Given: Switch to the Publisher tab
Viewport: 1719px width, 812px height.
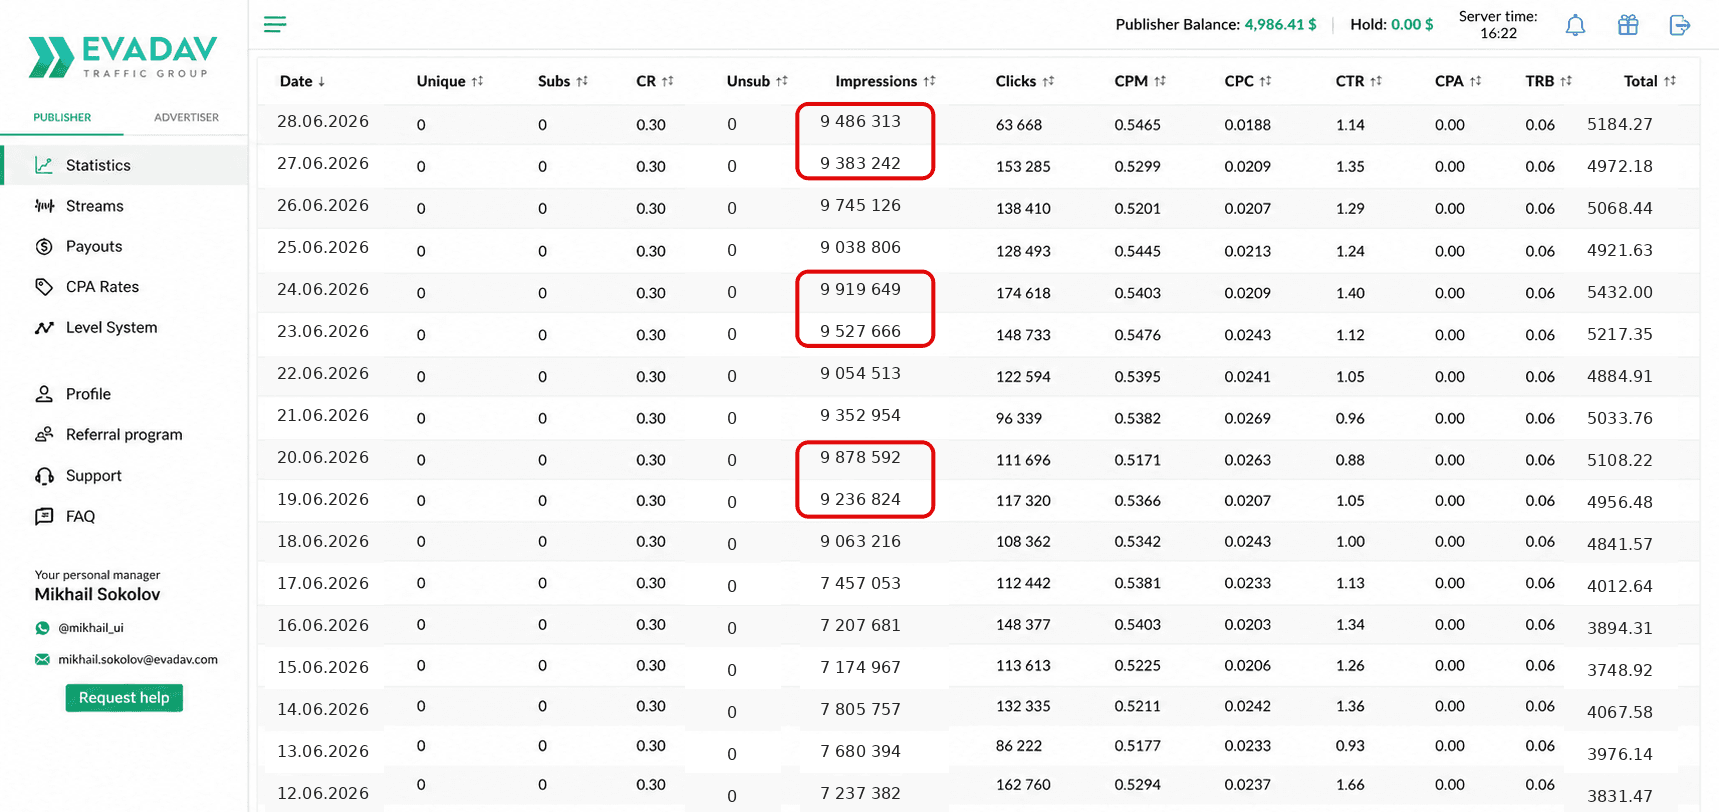Looking at the screenshot, I should pyautogui.click(x=62, y=117).
